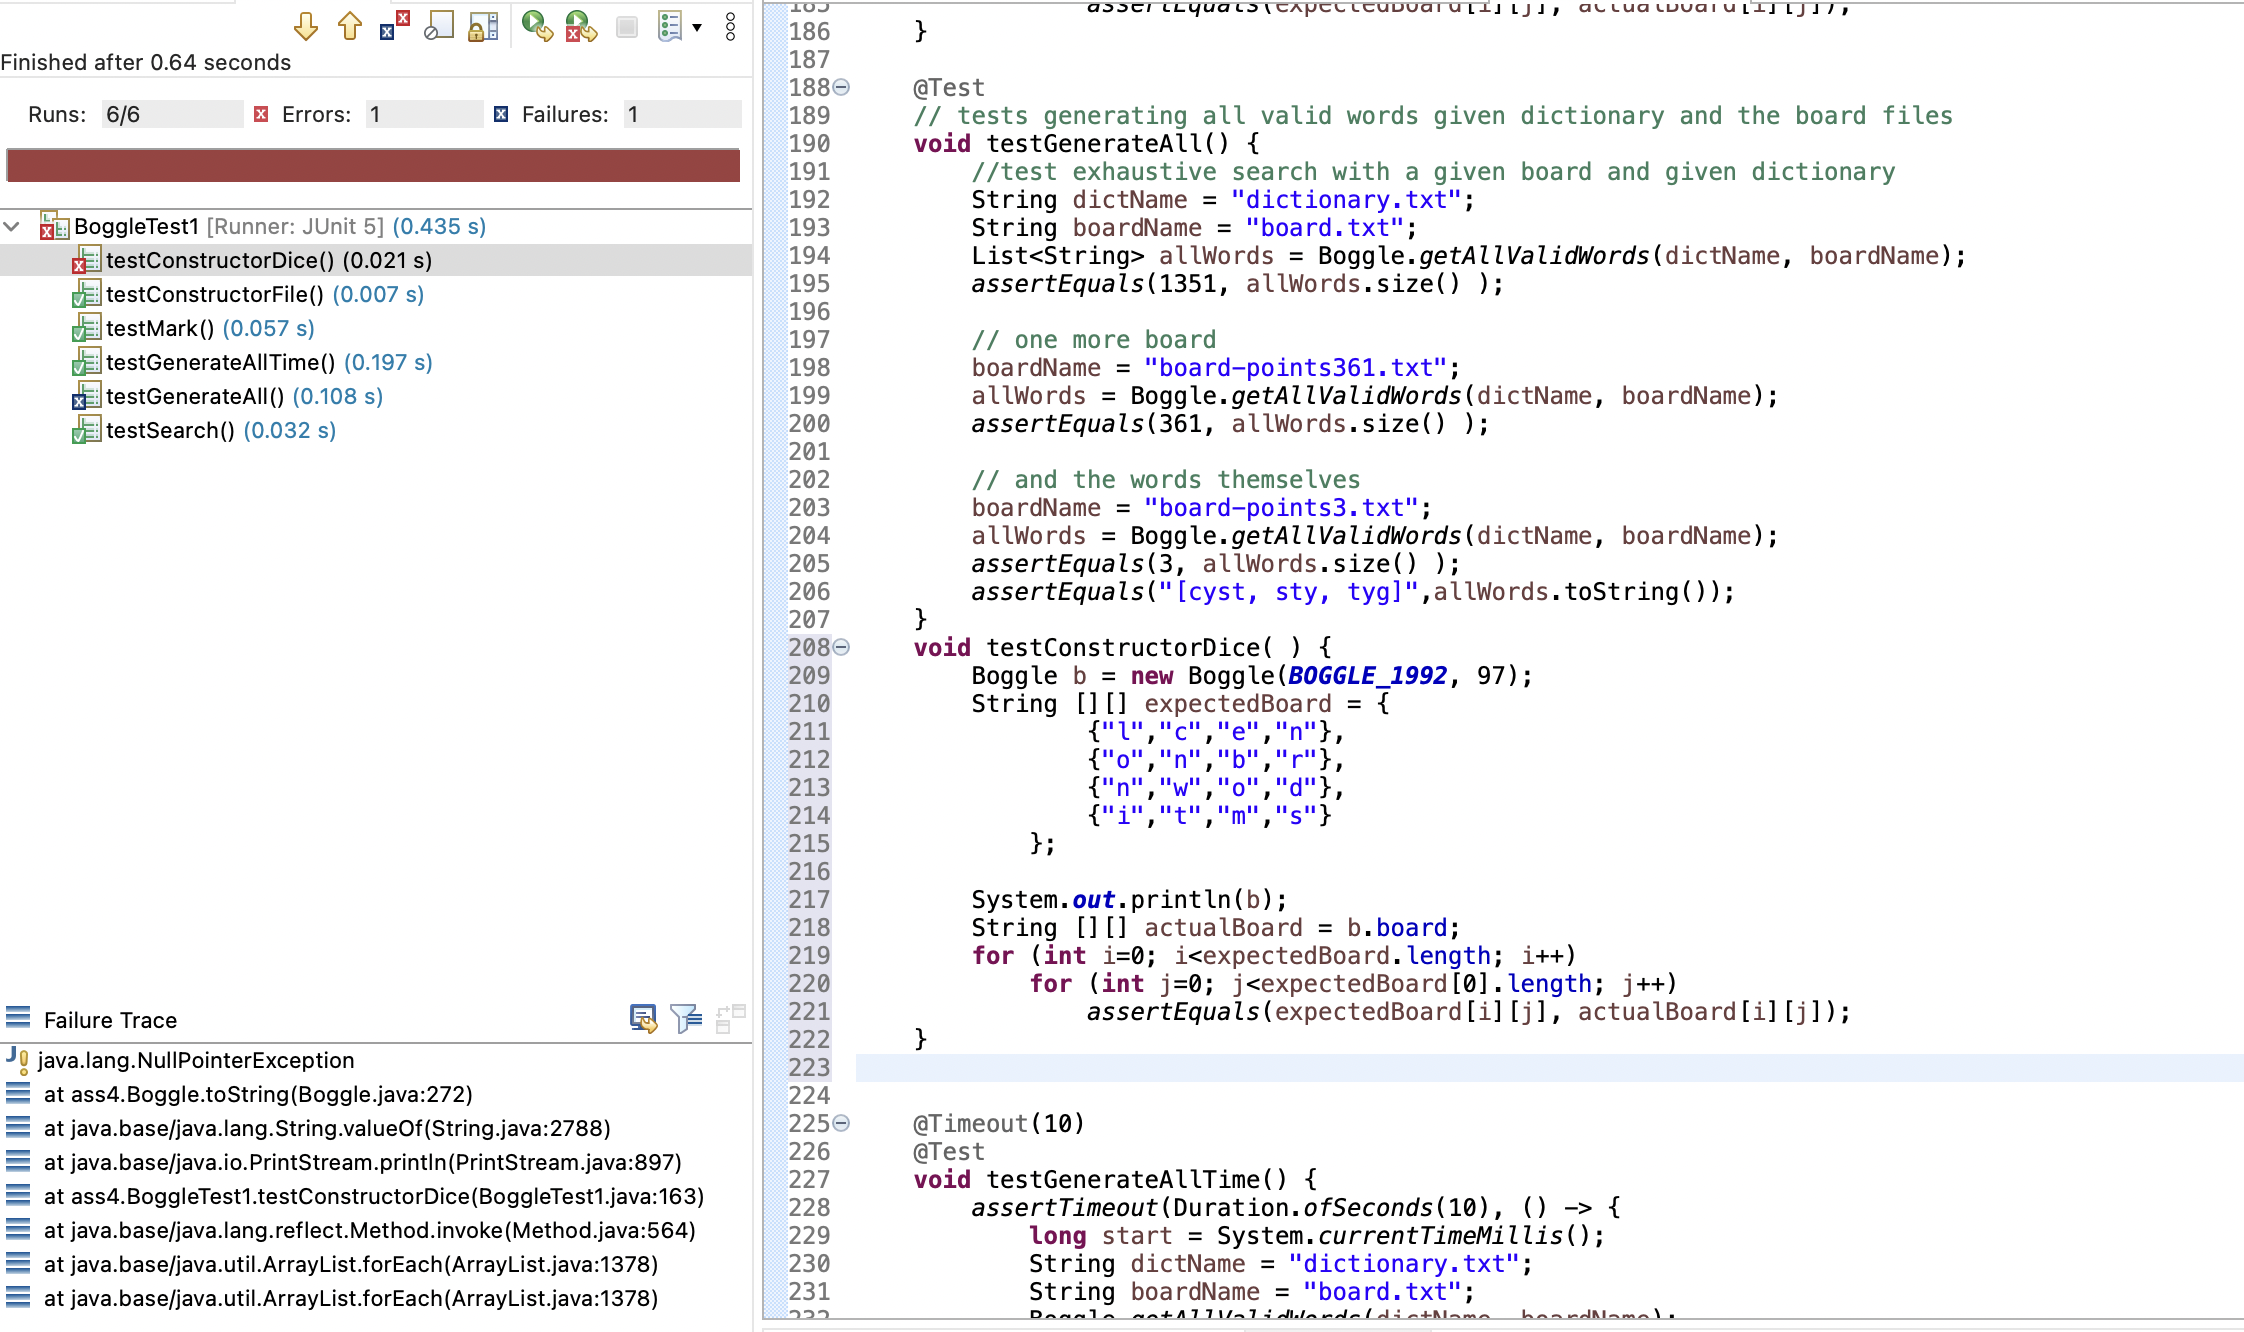The height and width of the screenshot is (1332, 2244).
Task: Open the JUnit view menu (three dots)
Action: (729, 27)
